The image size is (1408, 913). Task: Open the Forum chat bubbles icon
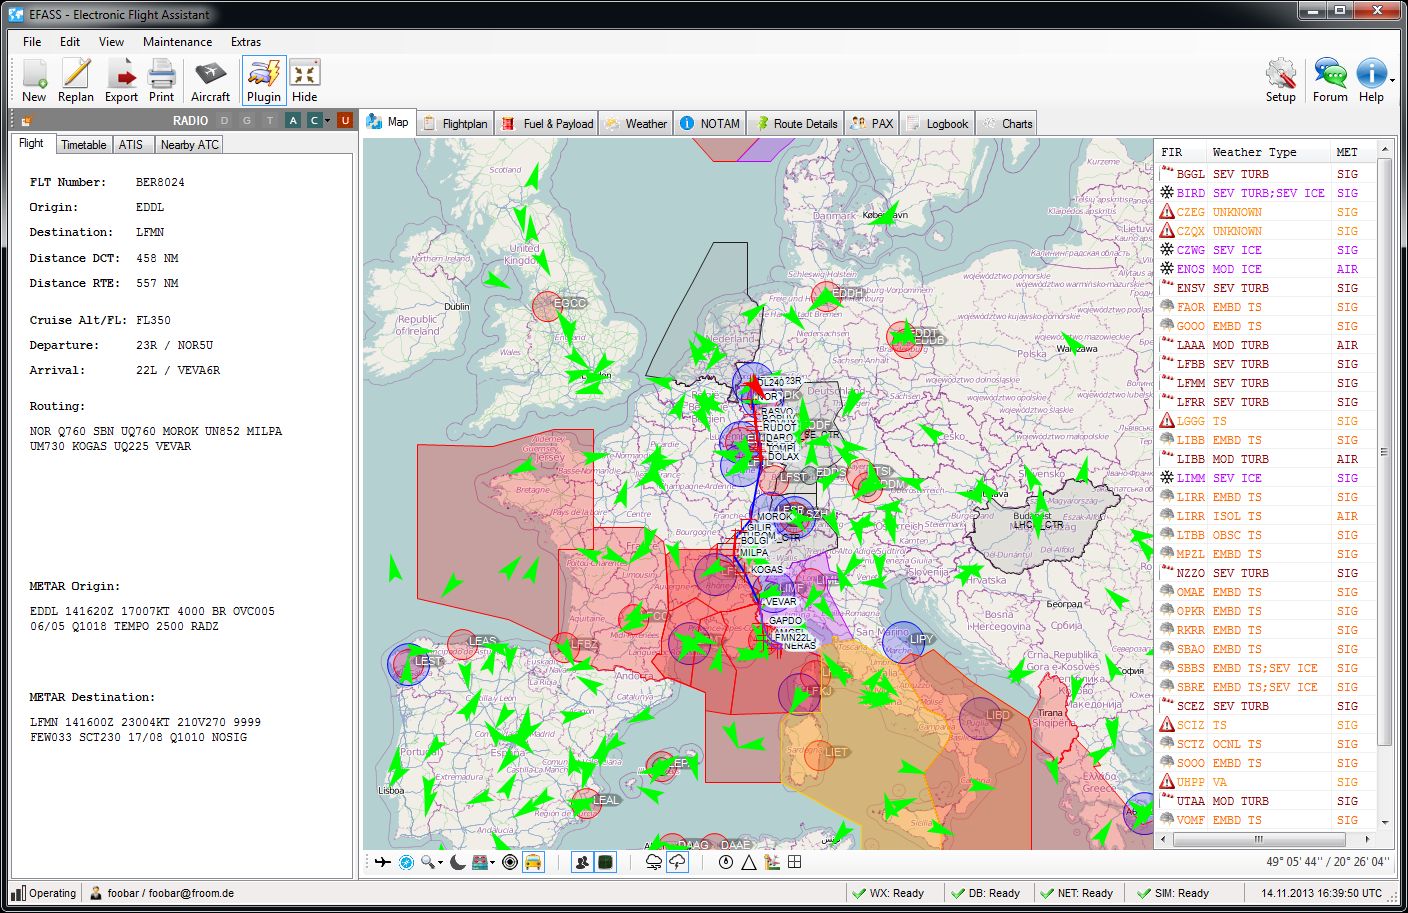pyautogui.click(x=1329, y=79)
